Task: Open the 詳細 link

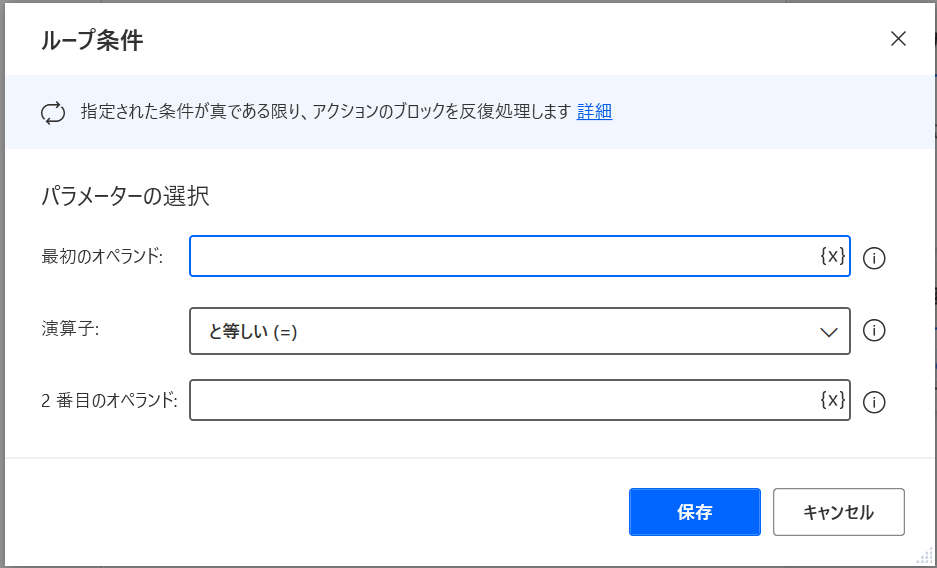Action: tap(594, 112)
